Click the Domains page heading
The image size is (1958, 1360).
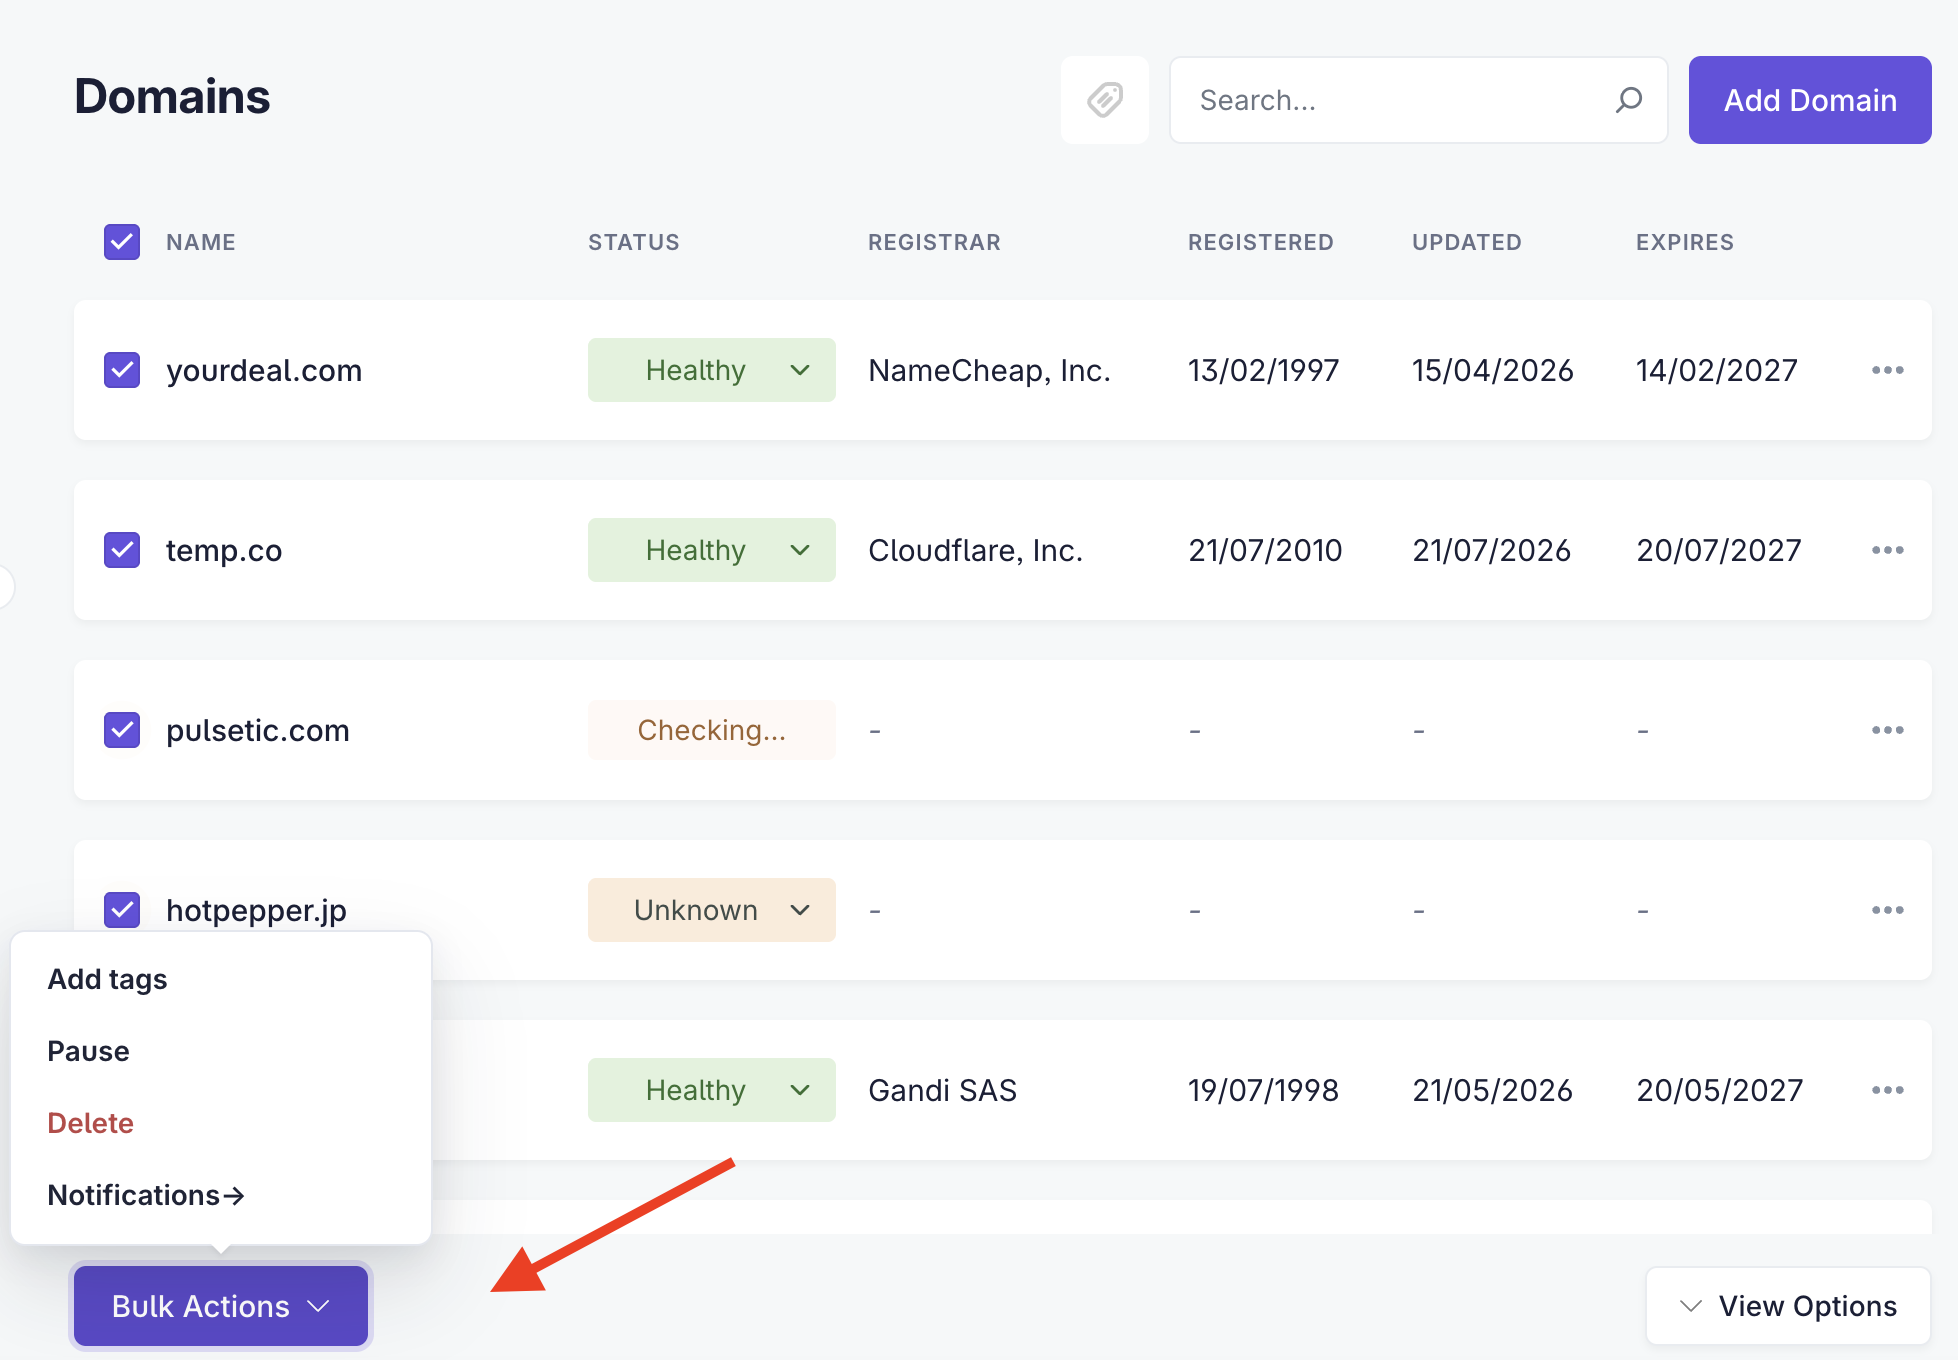click(x=172, y=96)
